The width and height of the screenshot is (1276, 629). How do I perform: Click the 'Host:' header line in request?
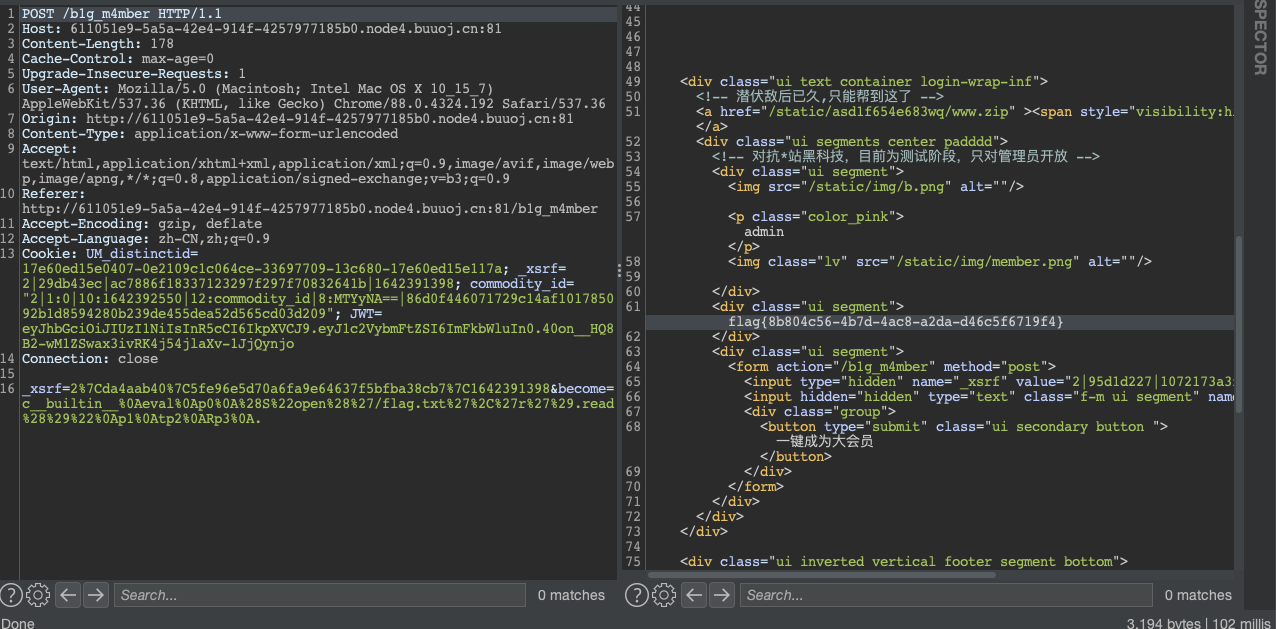(x=262, y=29)
